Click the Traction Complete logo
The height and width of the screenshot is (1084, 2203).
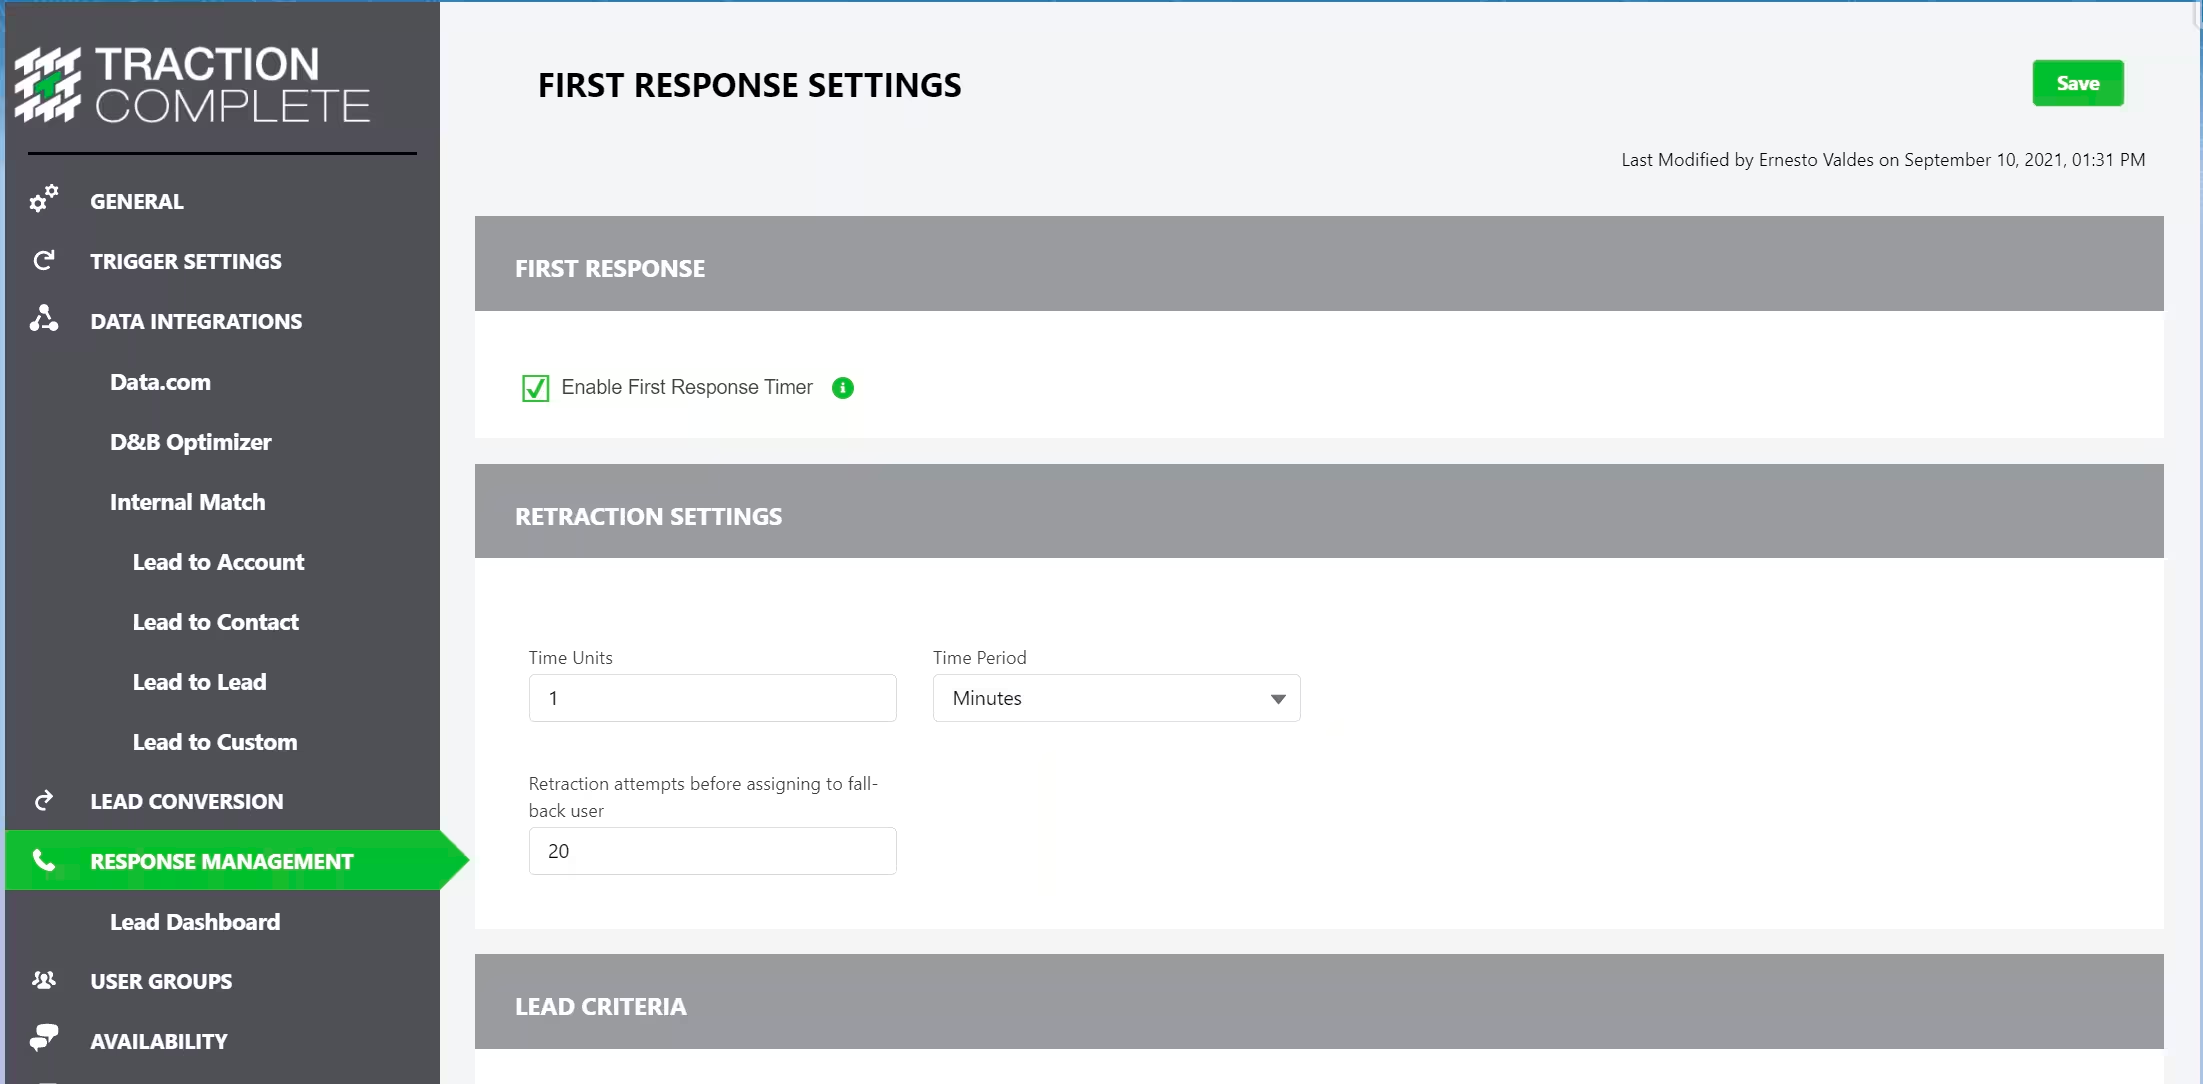click(x=193, y=84)
